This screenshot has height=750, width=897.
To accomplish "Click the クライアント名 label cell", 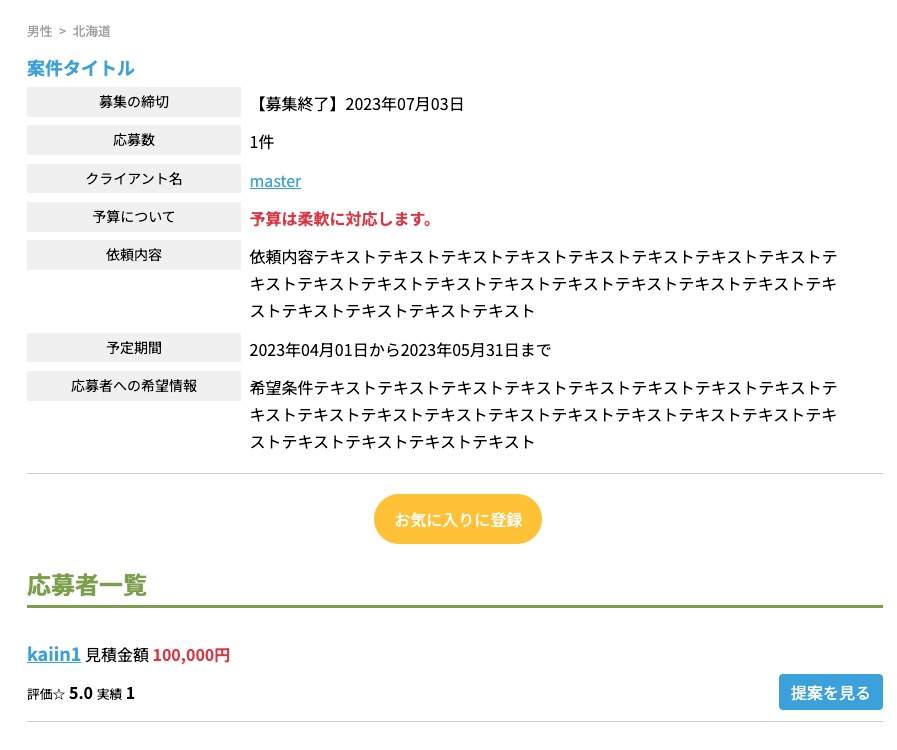I will point(133,179).
